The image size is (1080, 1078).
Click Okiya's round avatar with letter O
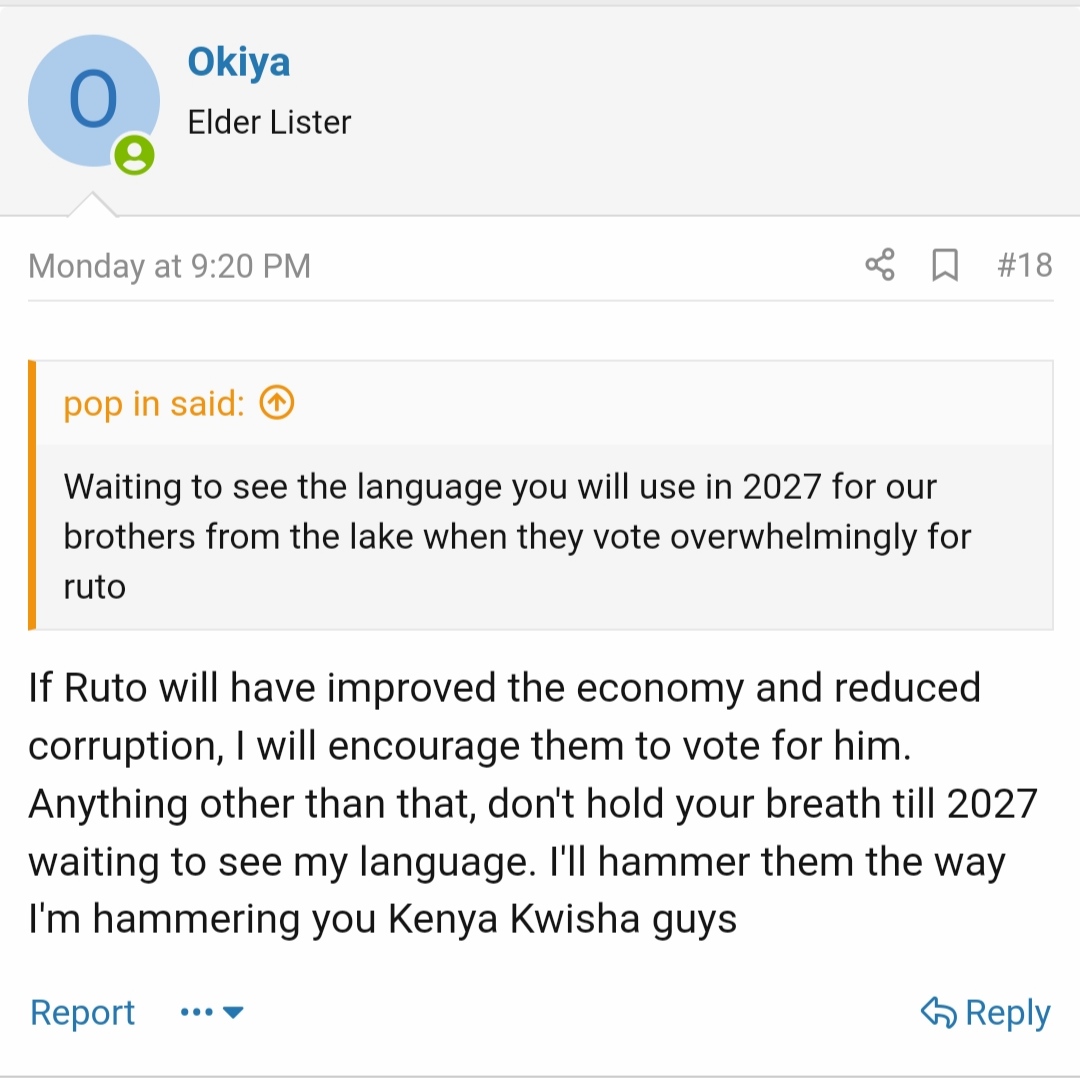click(x=93, y=101)
